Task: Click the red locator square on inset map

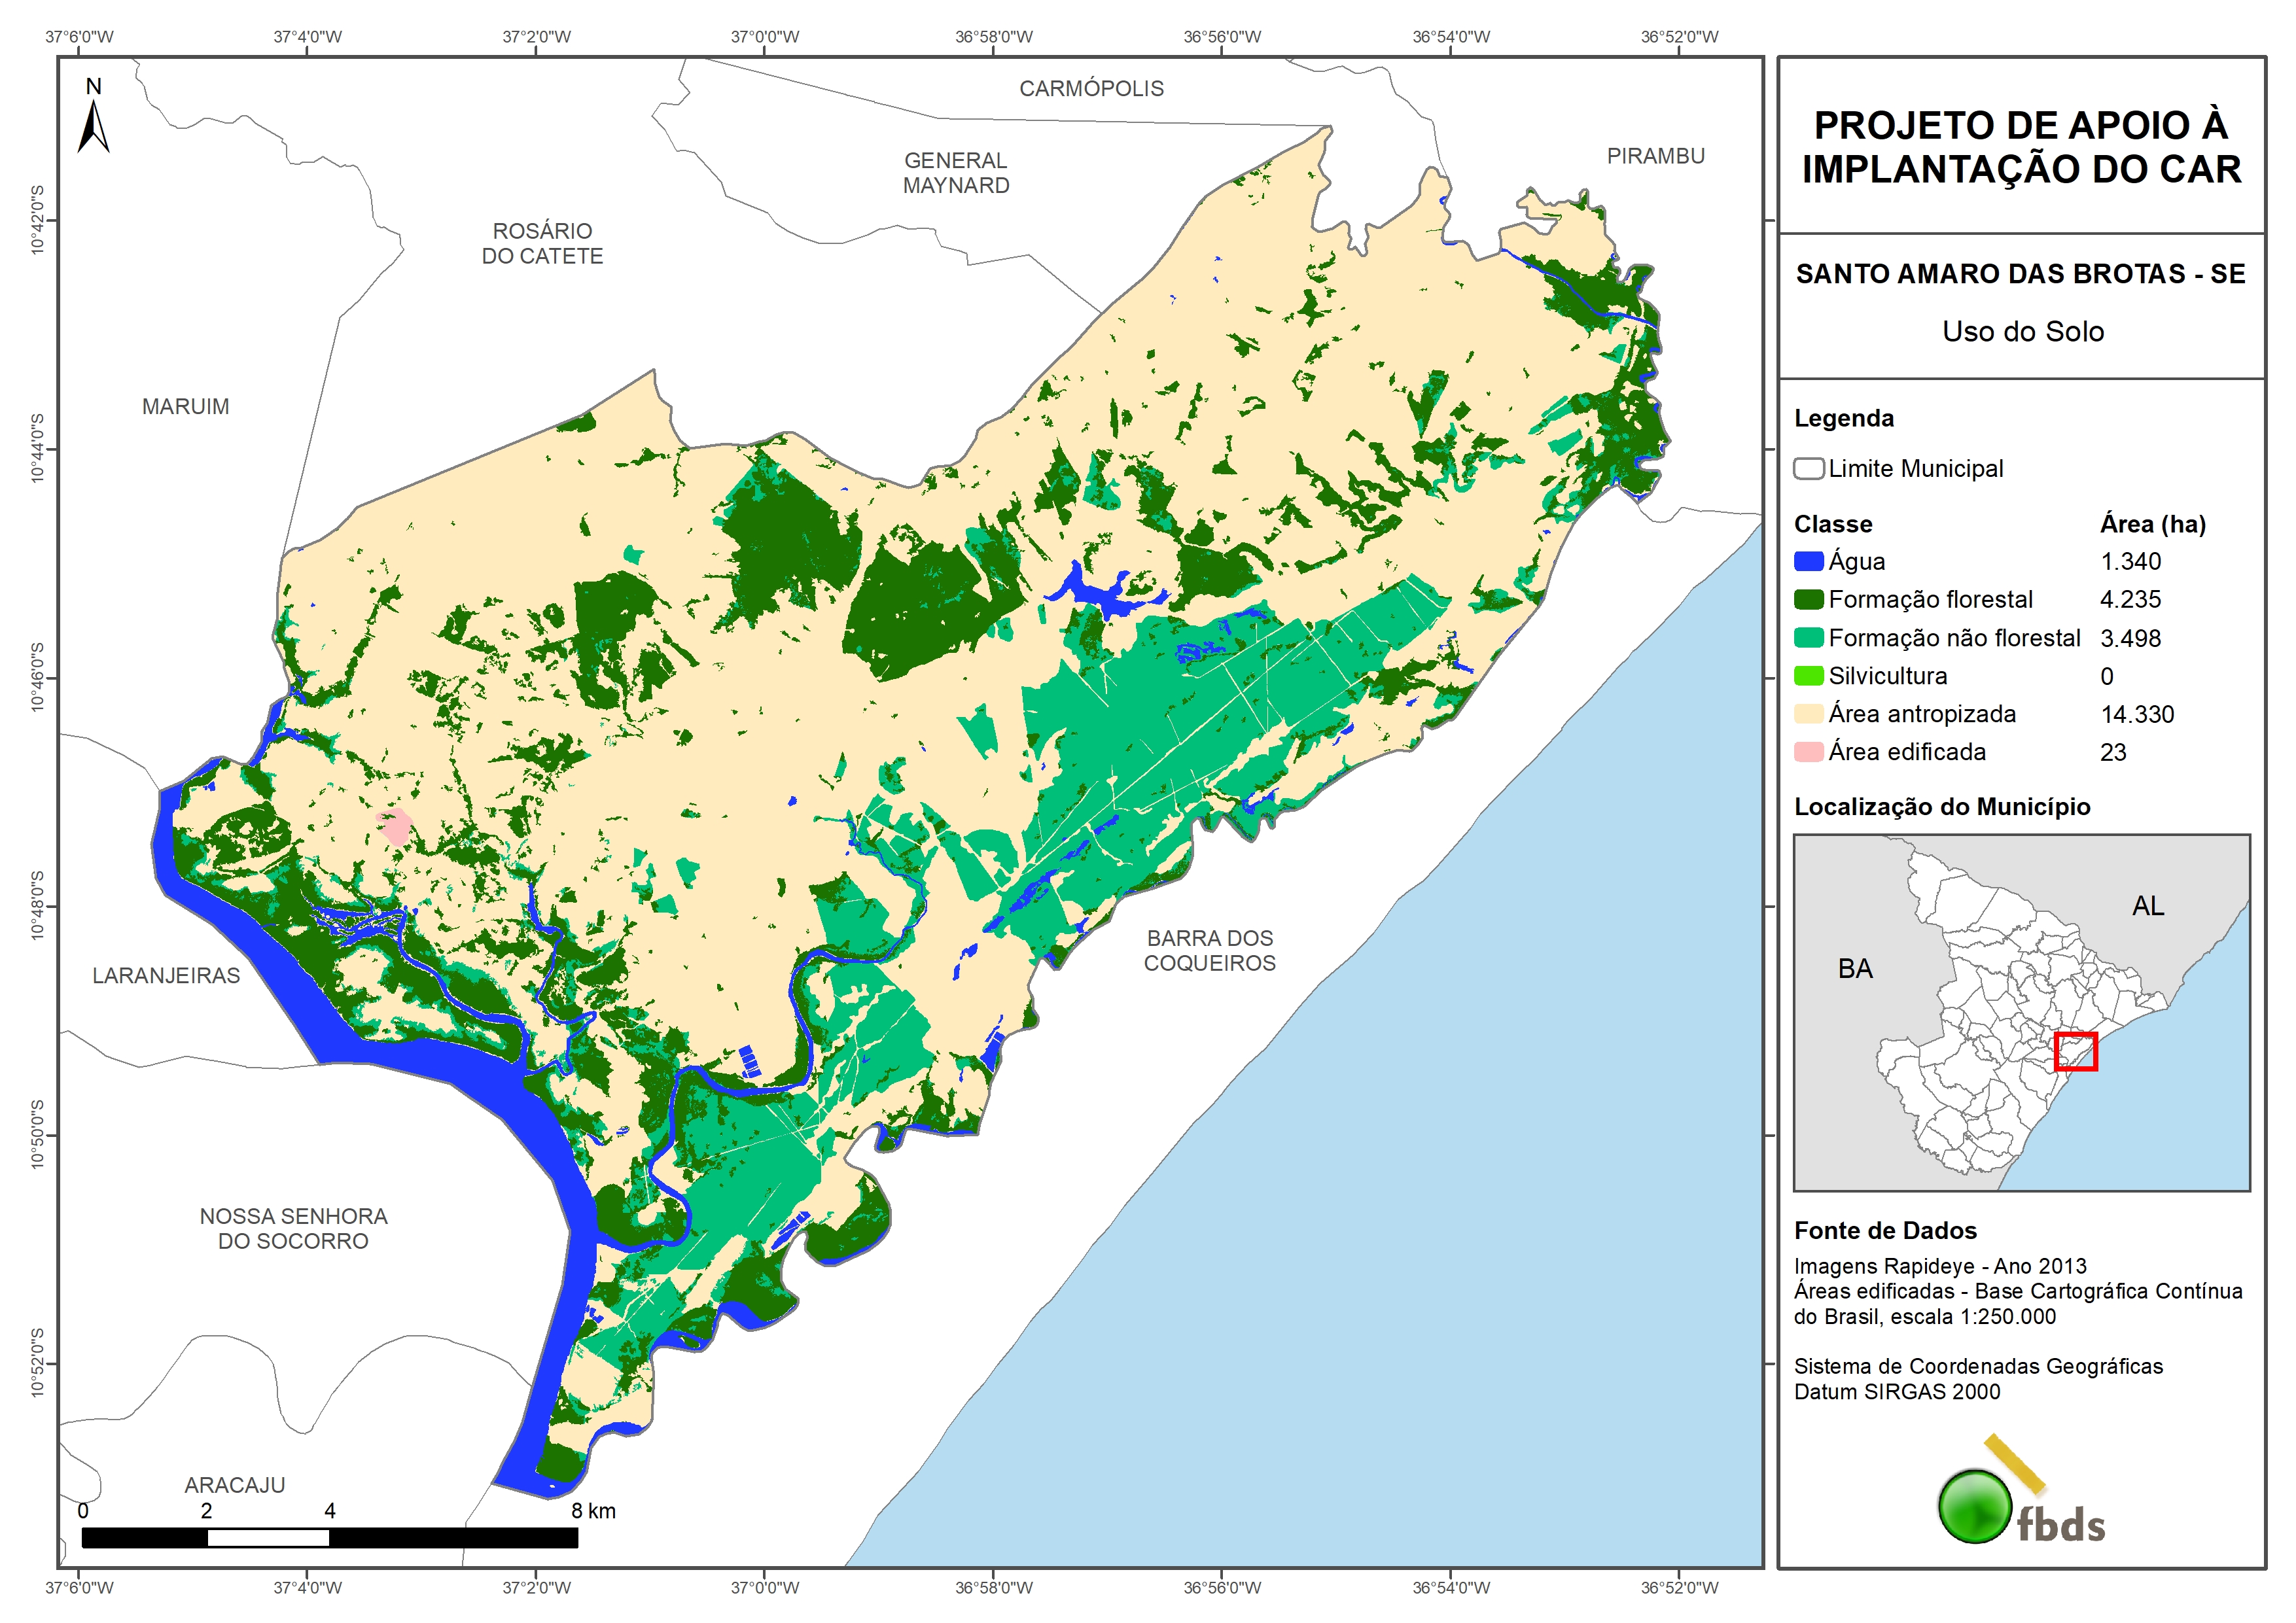Action: click(x=2075, y=1051)
